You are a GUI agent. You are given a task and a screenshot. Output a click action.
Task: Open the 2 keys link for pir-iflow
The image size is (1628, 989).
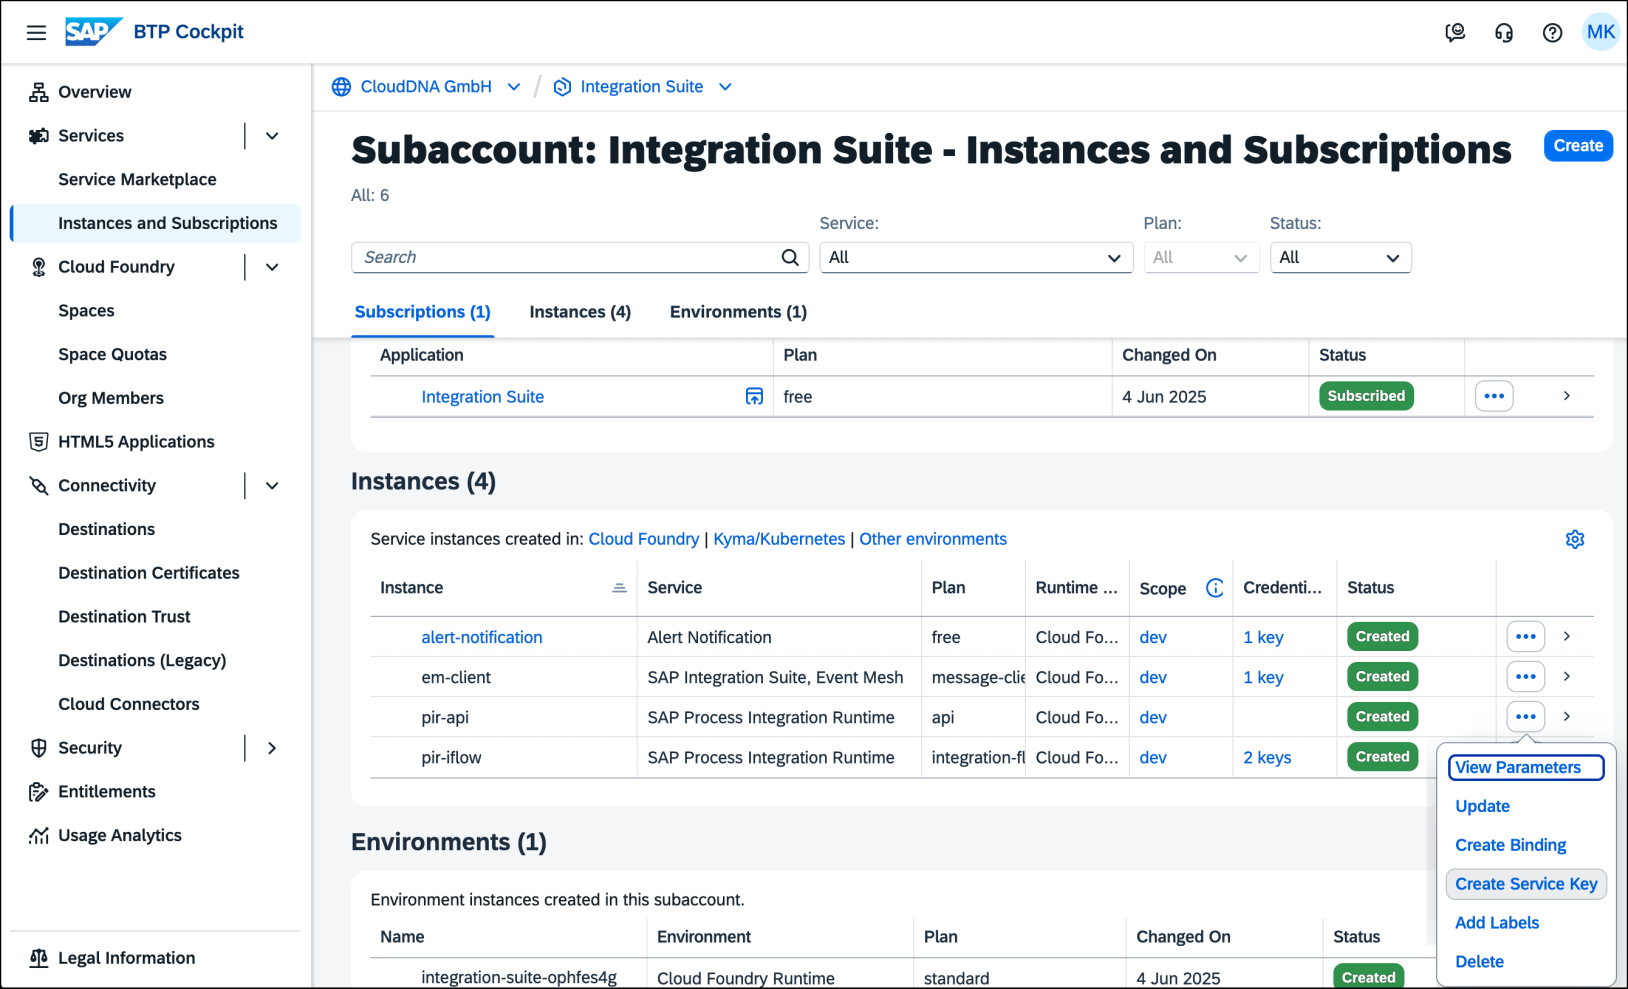click(1267, 757)
